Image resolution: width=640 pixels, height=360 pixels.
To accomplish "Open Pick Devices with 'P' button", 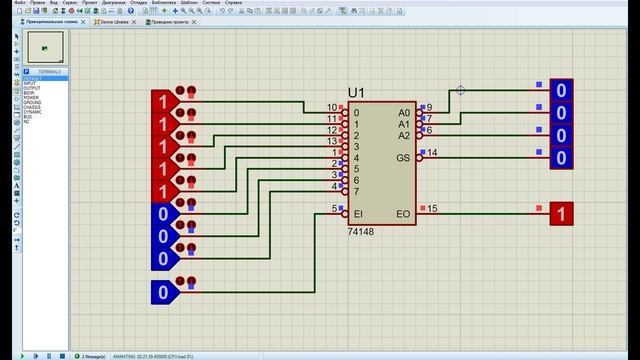I will pyautogui.click(x=27, y=72).
